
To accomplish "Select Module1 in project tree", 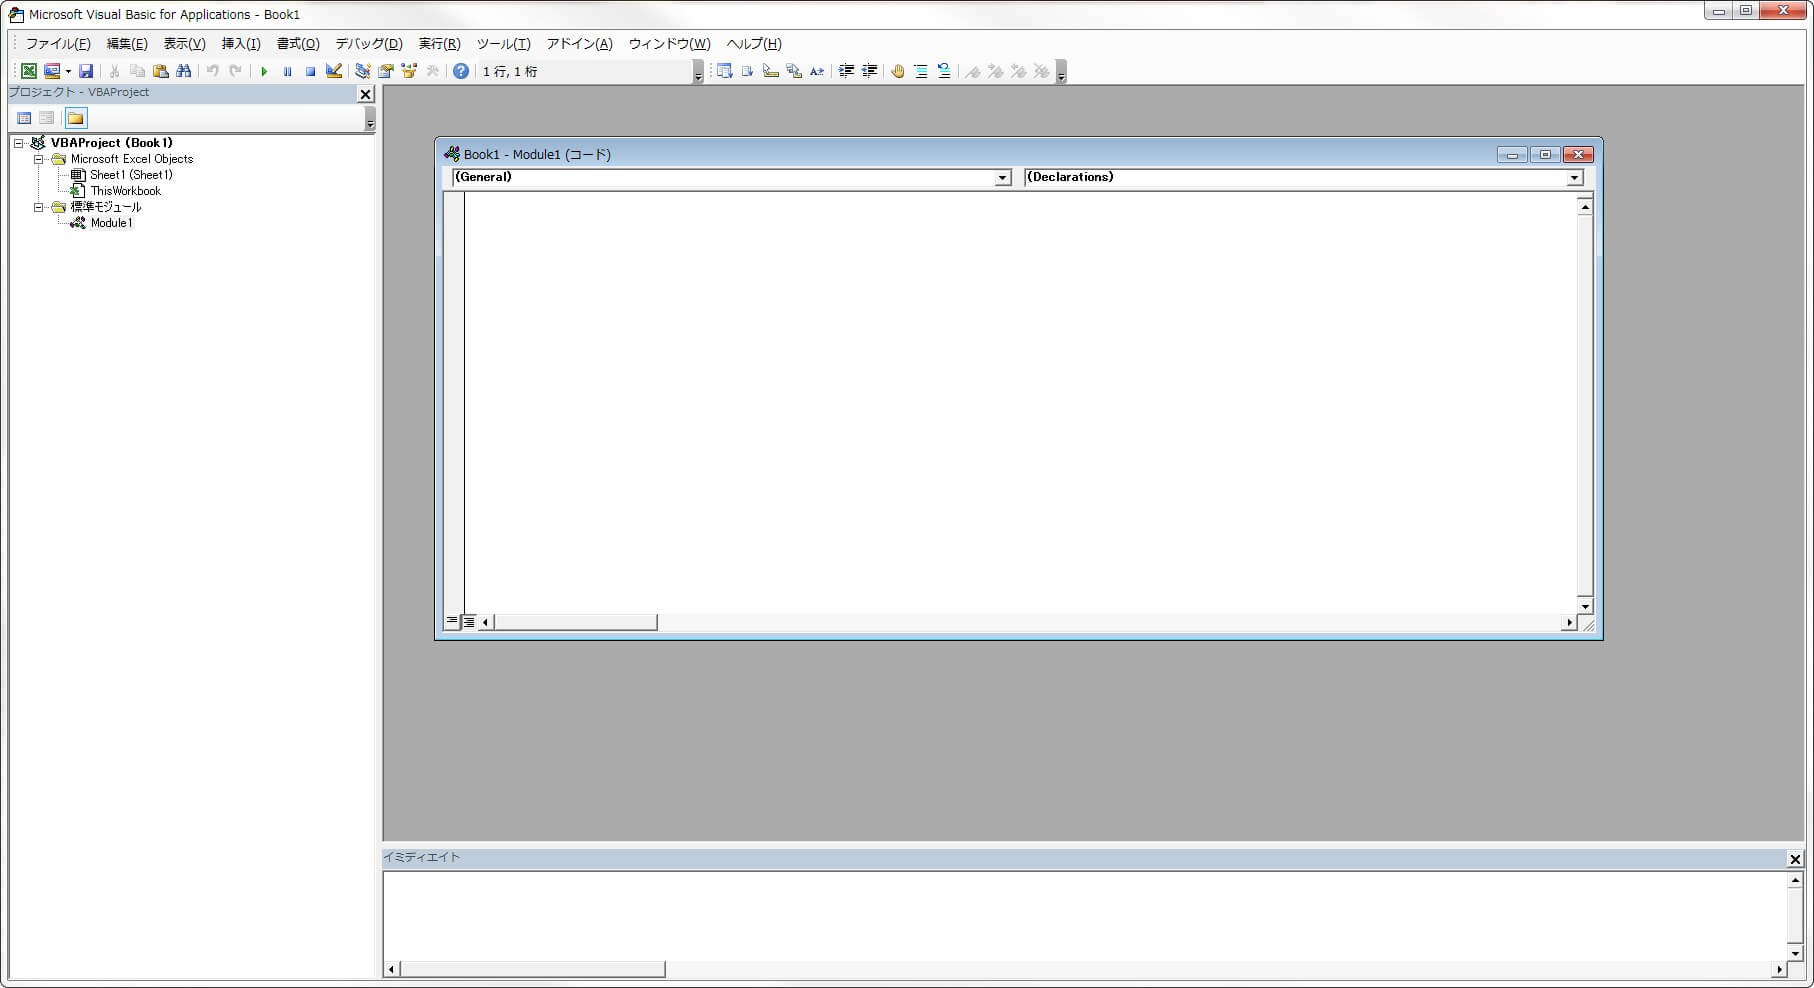I will 111,223.
